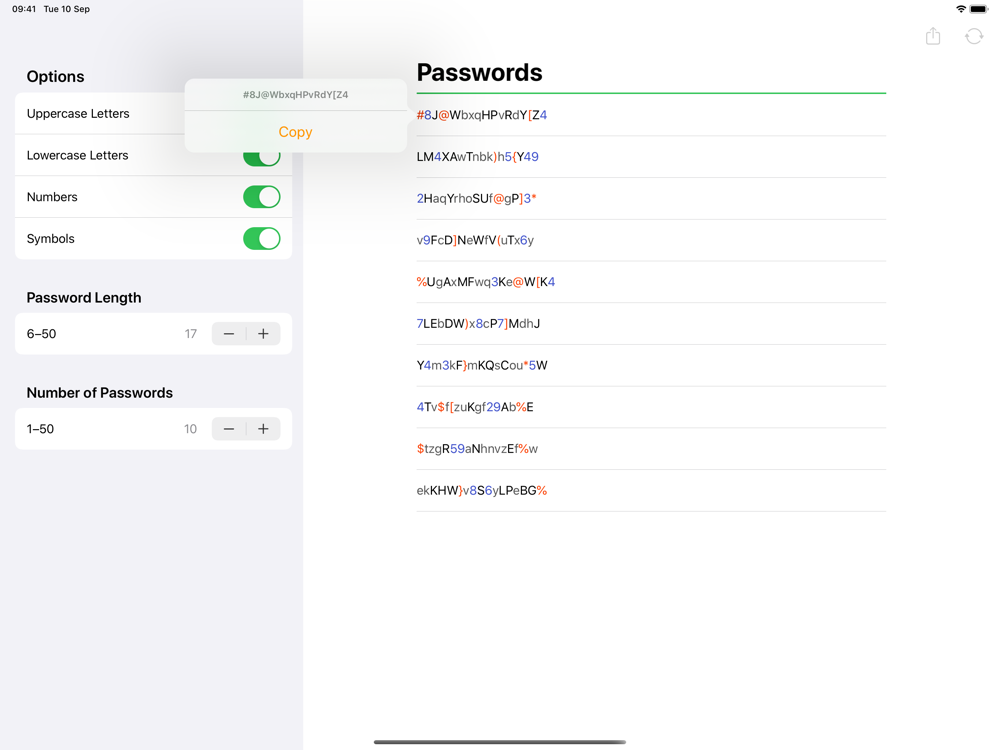
Task: Select password %UgAxMFwq3Ke@W[K4
Action: coord(651,282)
